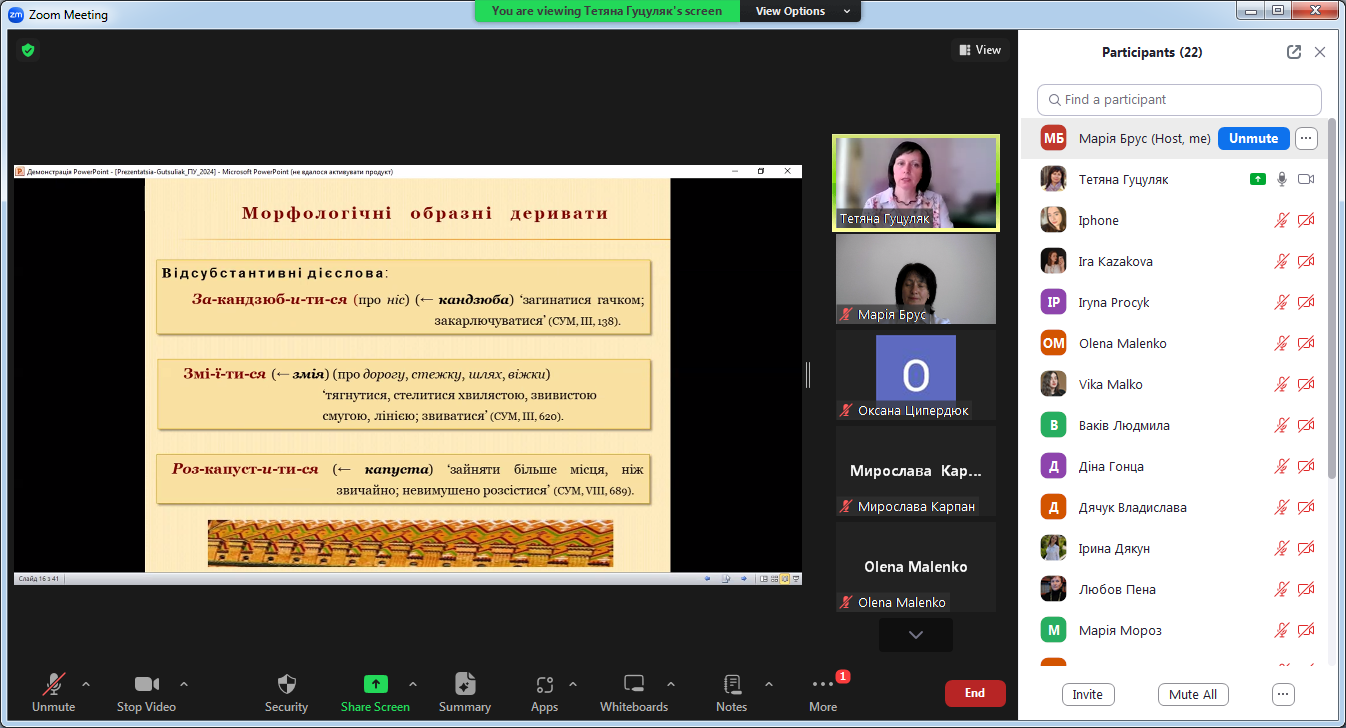Pop out the Participants panel

[x=1294, y=52]
